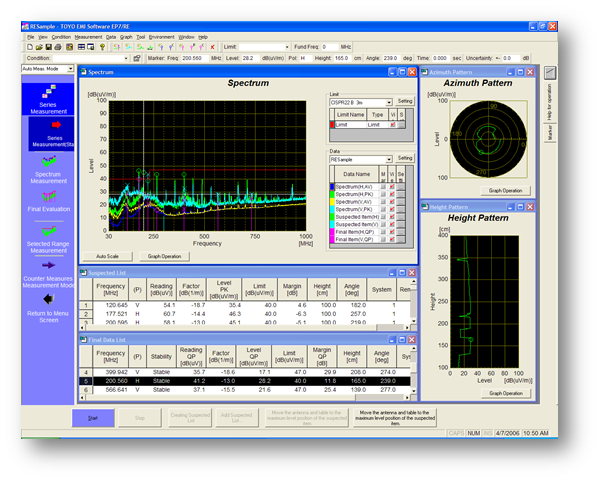Click the Fund Freq input field
The height and width of the screenshot is (481, 600).
coord(329,47)
